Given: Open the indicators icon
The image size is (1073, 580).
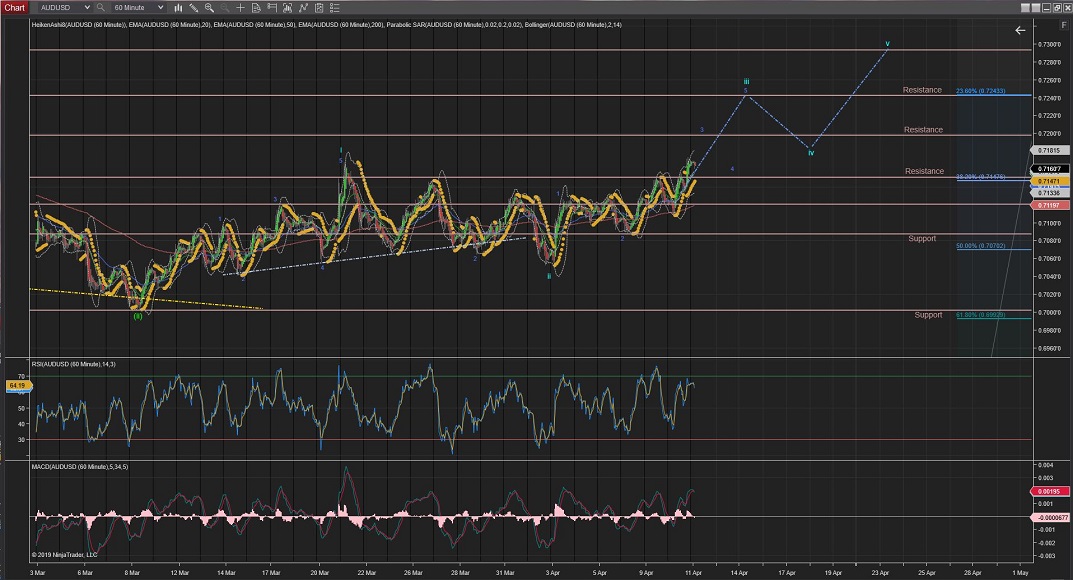Looking at the screenshot, I should tap(302, 7).
